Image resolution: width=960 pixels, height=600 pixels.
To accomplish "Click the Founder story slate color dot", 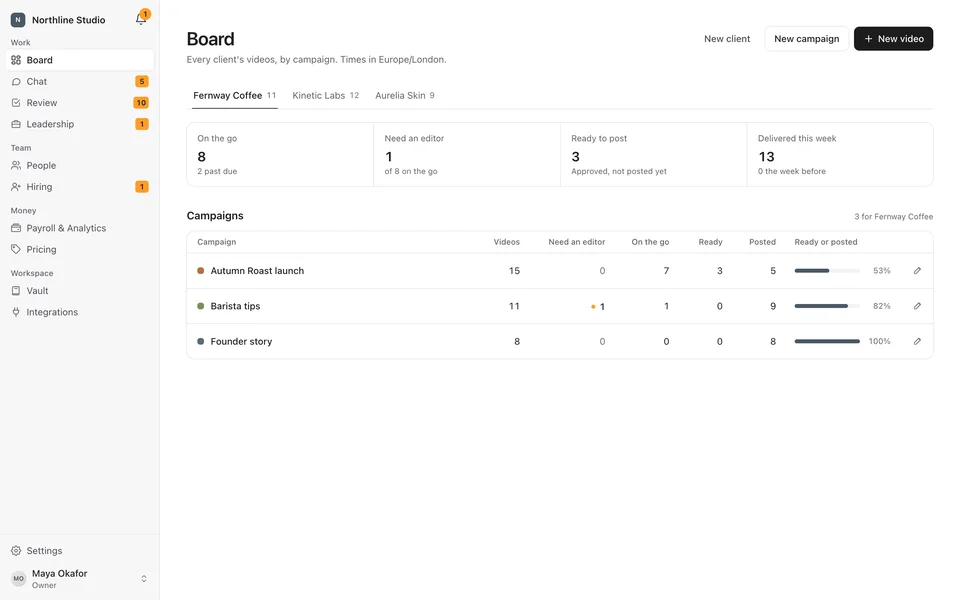I will click(x=200, y=342).
